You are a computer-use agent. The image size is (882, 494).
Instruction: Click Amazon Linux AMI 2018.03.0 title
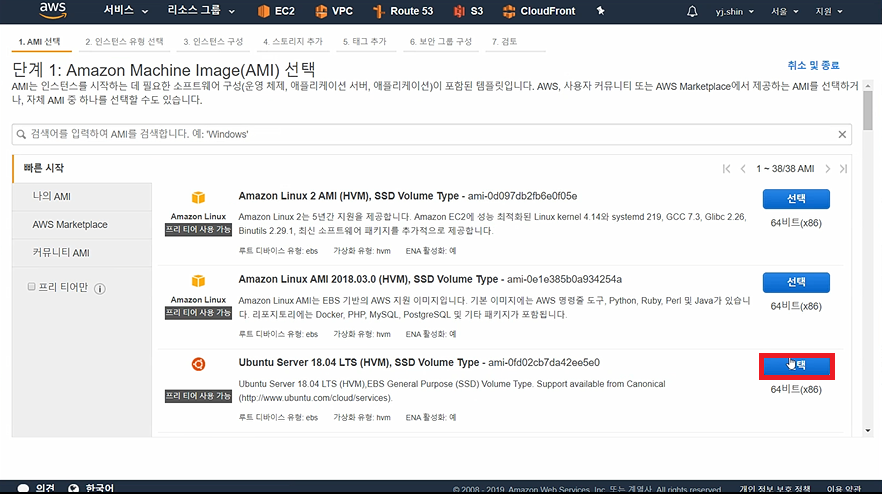368,280
